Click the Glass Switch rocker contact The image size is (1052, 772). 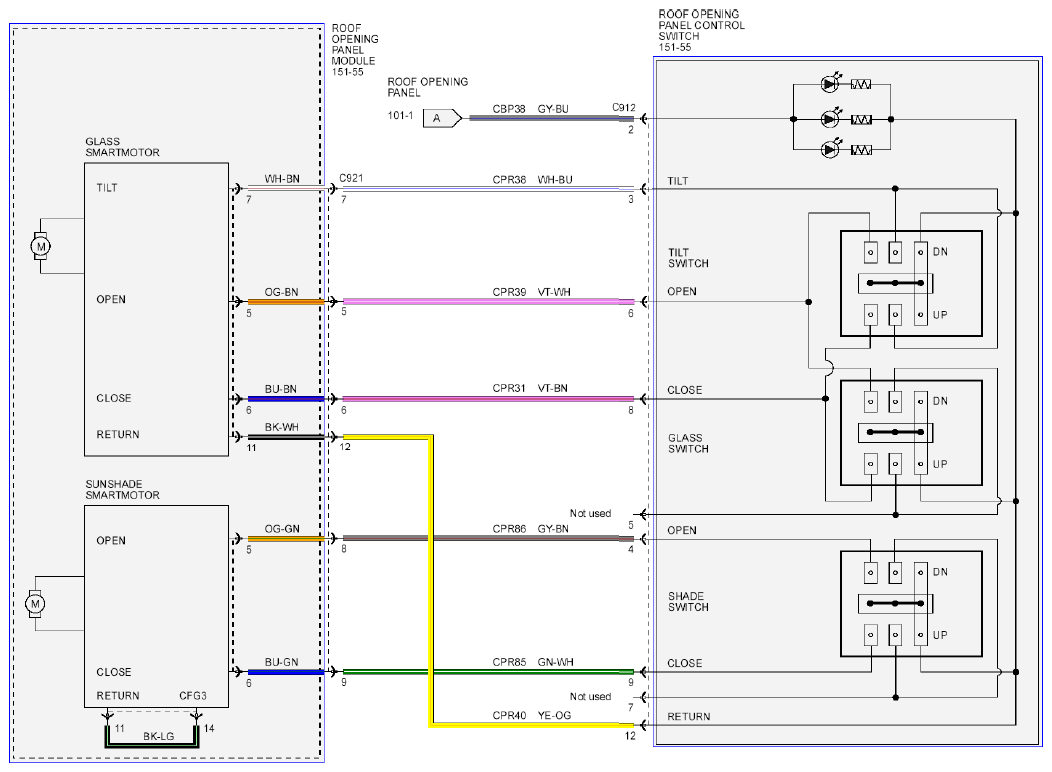pos(895,432)
